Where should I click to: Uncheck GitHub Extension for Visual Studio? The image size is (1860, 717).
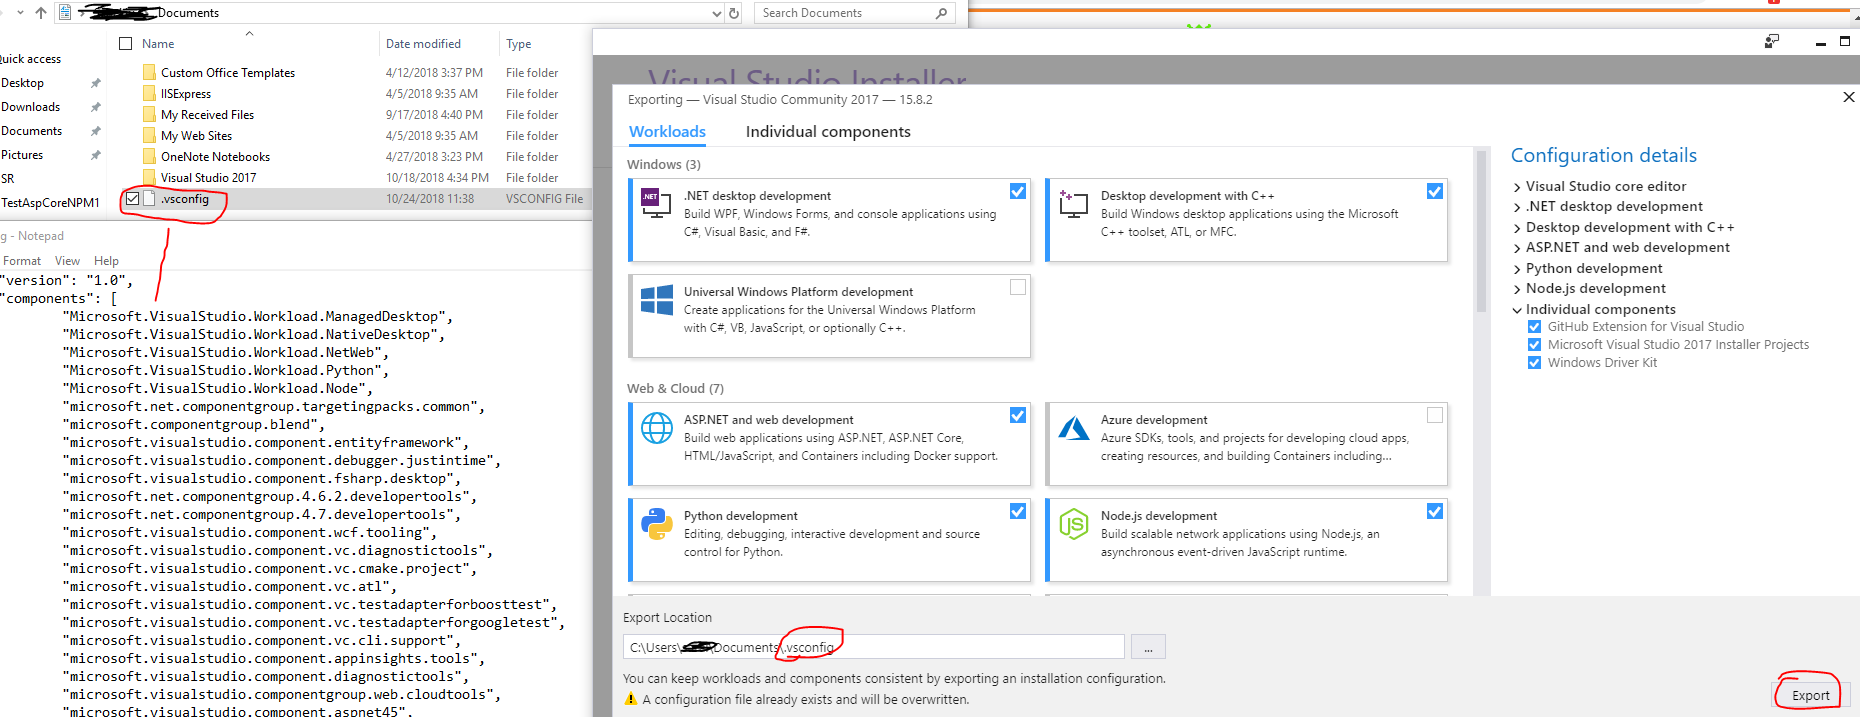1534,327
